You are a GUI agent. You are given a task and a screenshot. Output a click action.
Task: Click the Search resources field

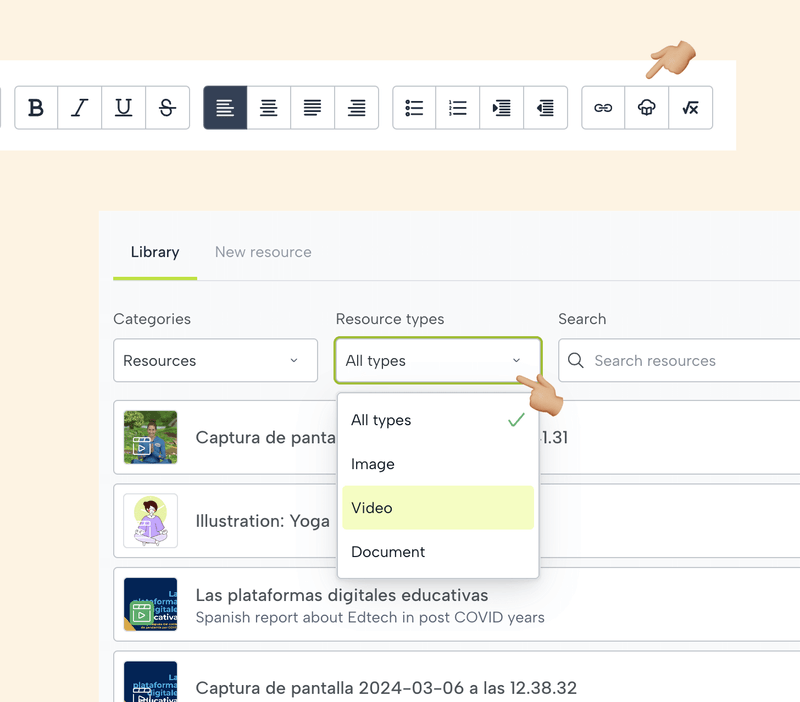coord(690,360)
